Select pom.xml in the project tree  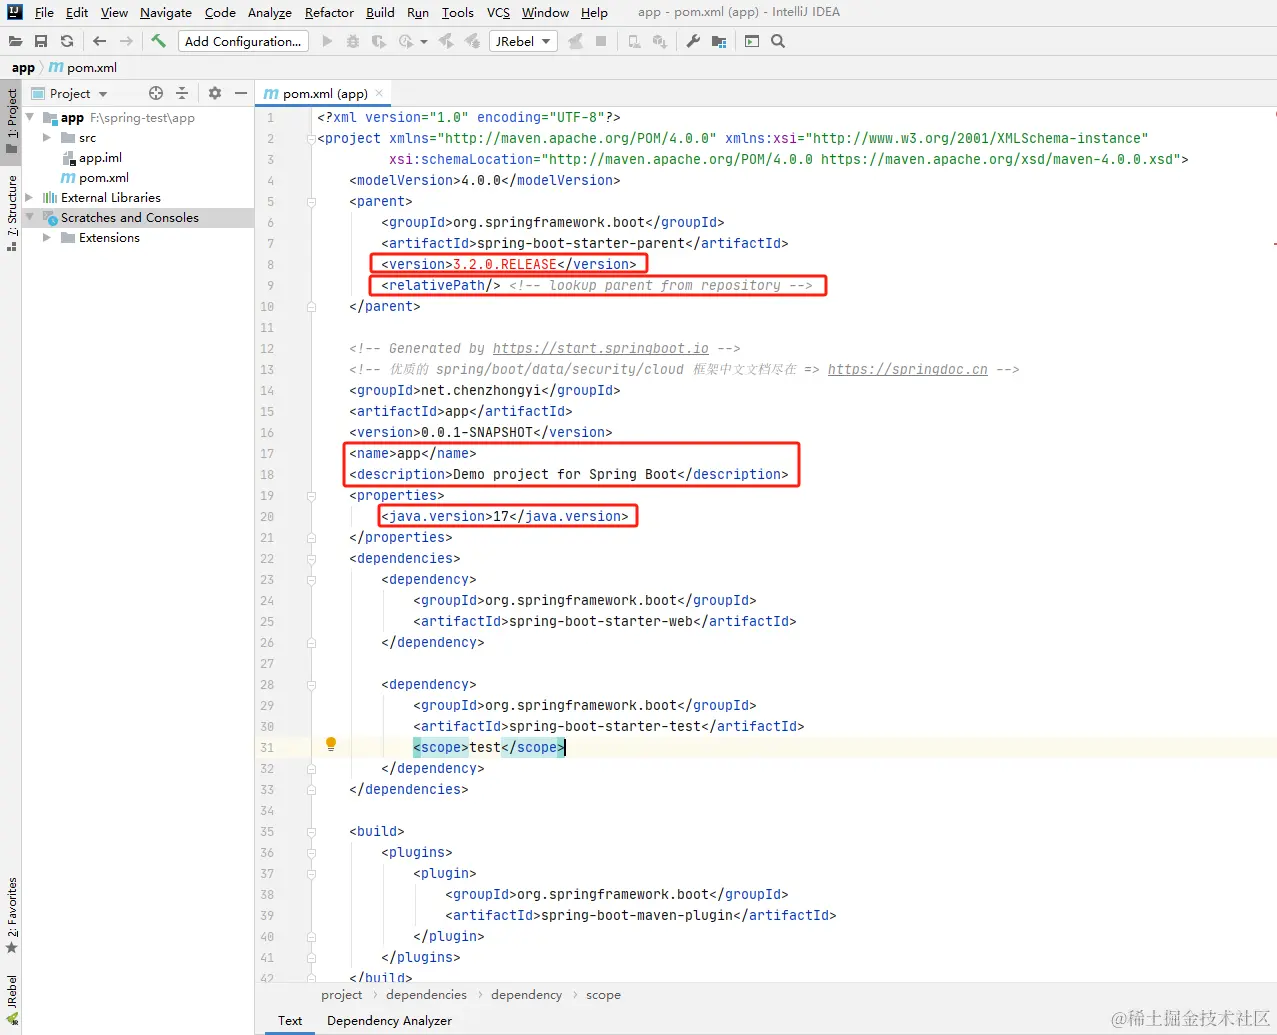coord(104,177)
